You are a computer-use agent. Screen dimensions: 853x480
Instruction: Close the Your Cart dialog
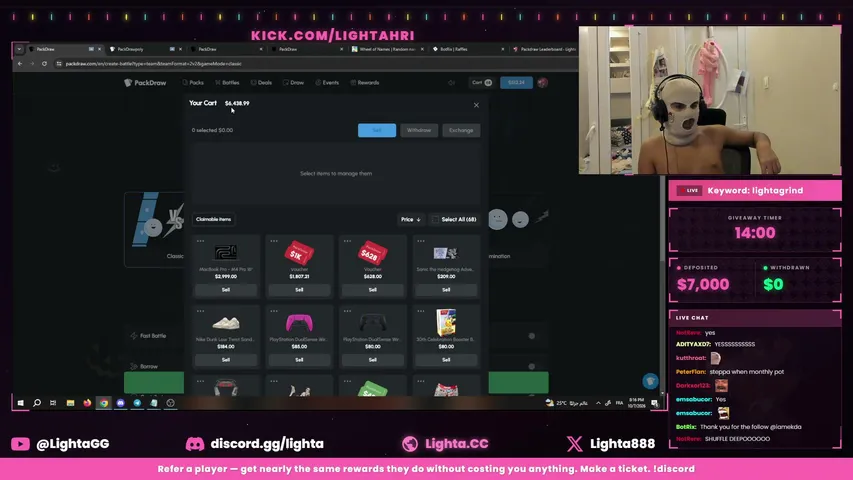coord(476,105)
